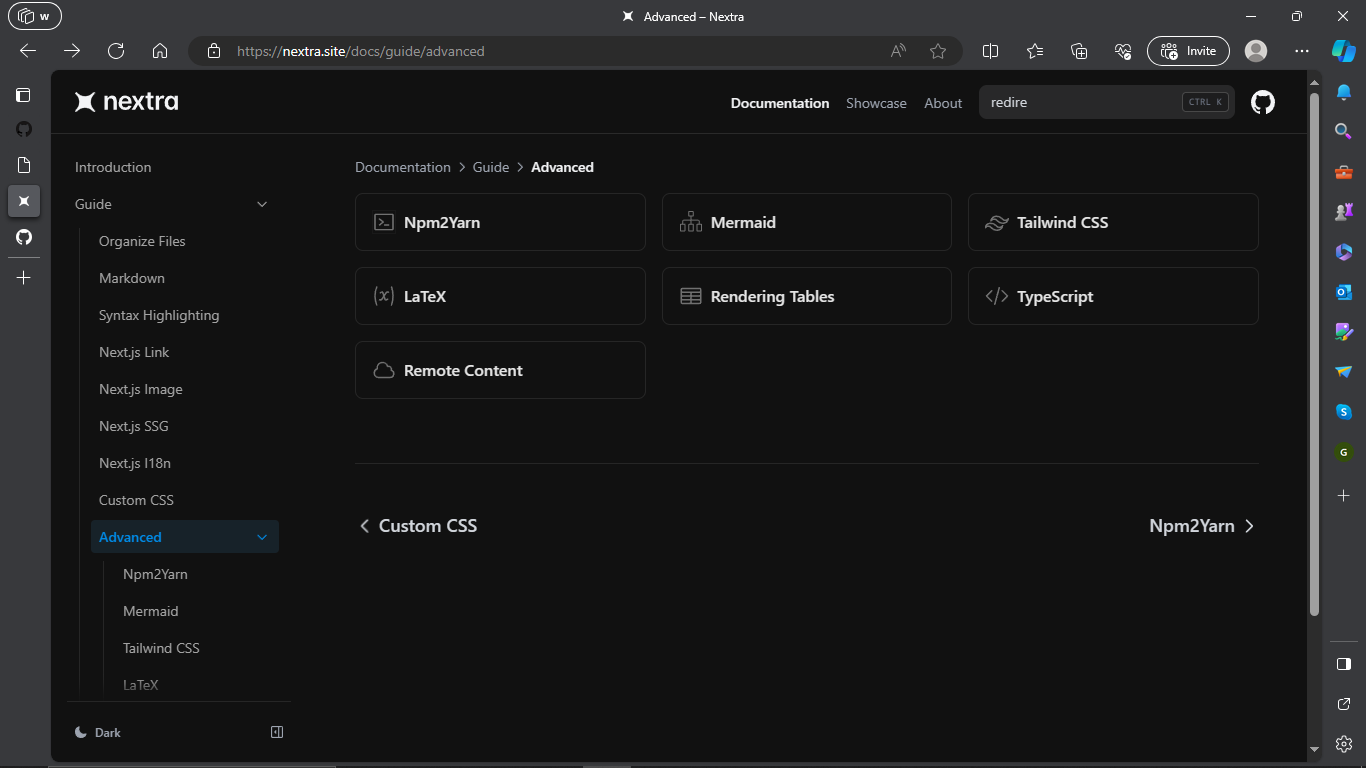Go home using the home icon
1366x768 pixels.
click(160, 50)
